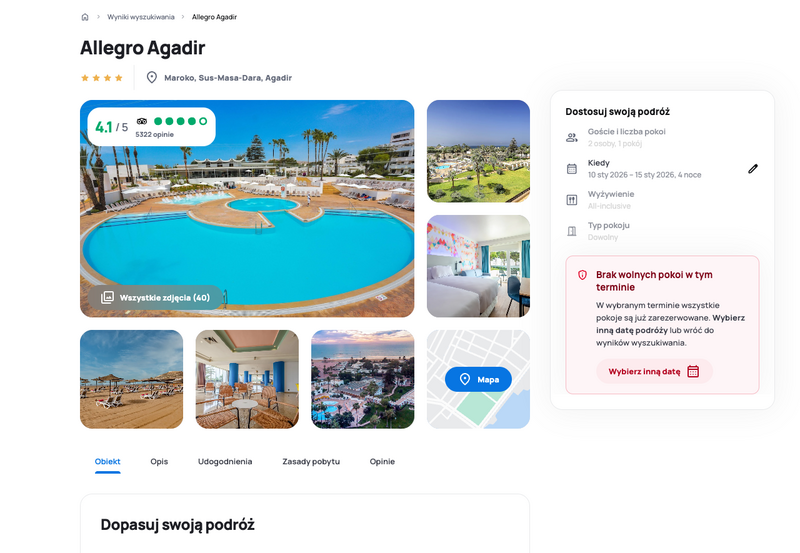Screen dimensions: 800x553
Task: Click the guests icon for Goście i liczba pokoi
Action: point(572,137)
